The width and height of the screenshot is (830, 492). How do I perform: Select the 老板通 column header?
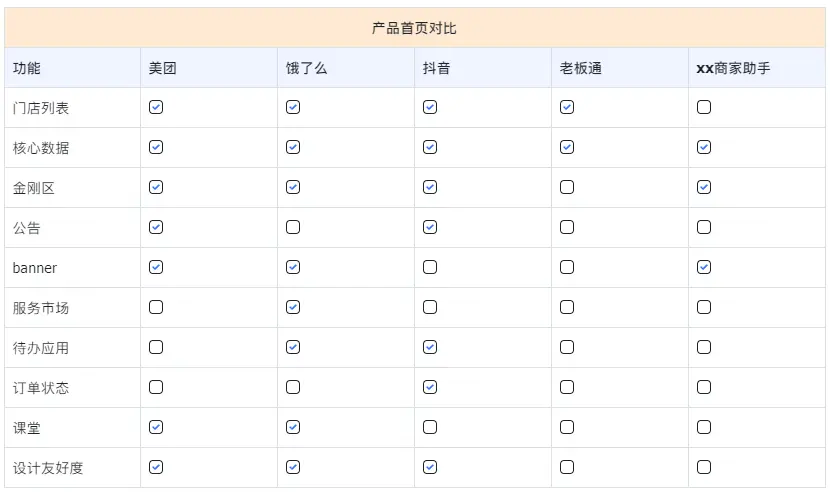coord(581,68)
